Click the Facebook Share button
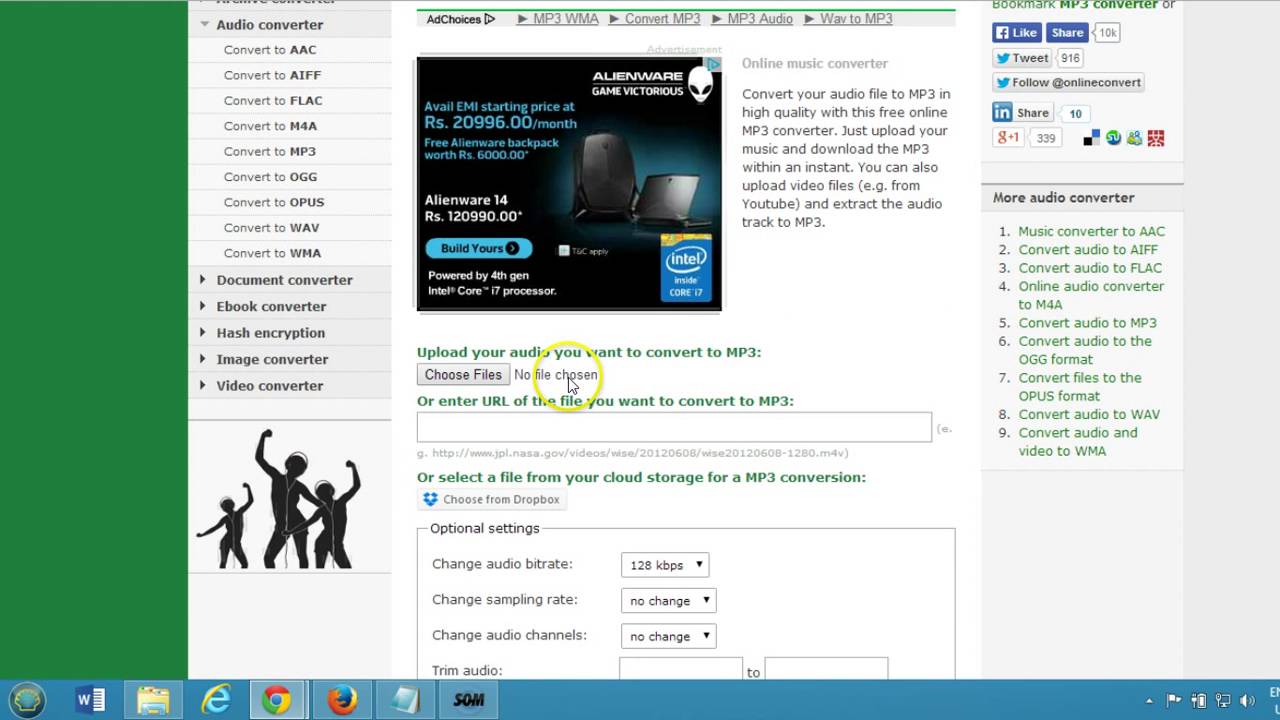1280x720 pixels. click(x=1066, y=33)
